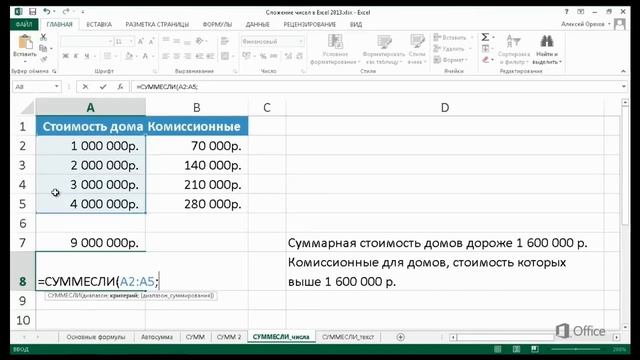The height and width of the screenshot is (360, 640).
Task: Increase the font size
Action: [x=141, y=42]
